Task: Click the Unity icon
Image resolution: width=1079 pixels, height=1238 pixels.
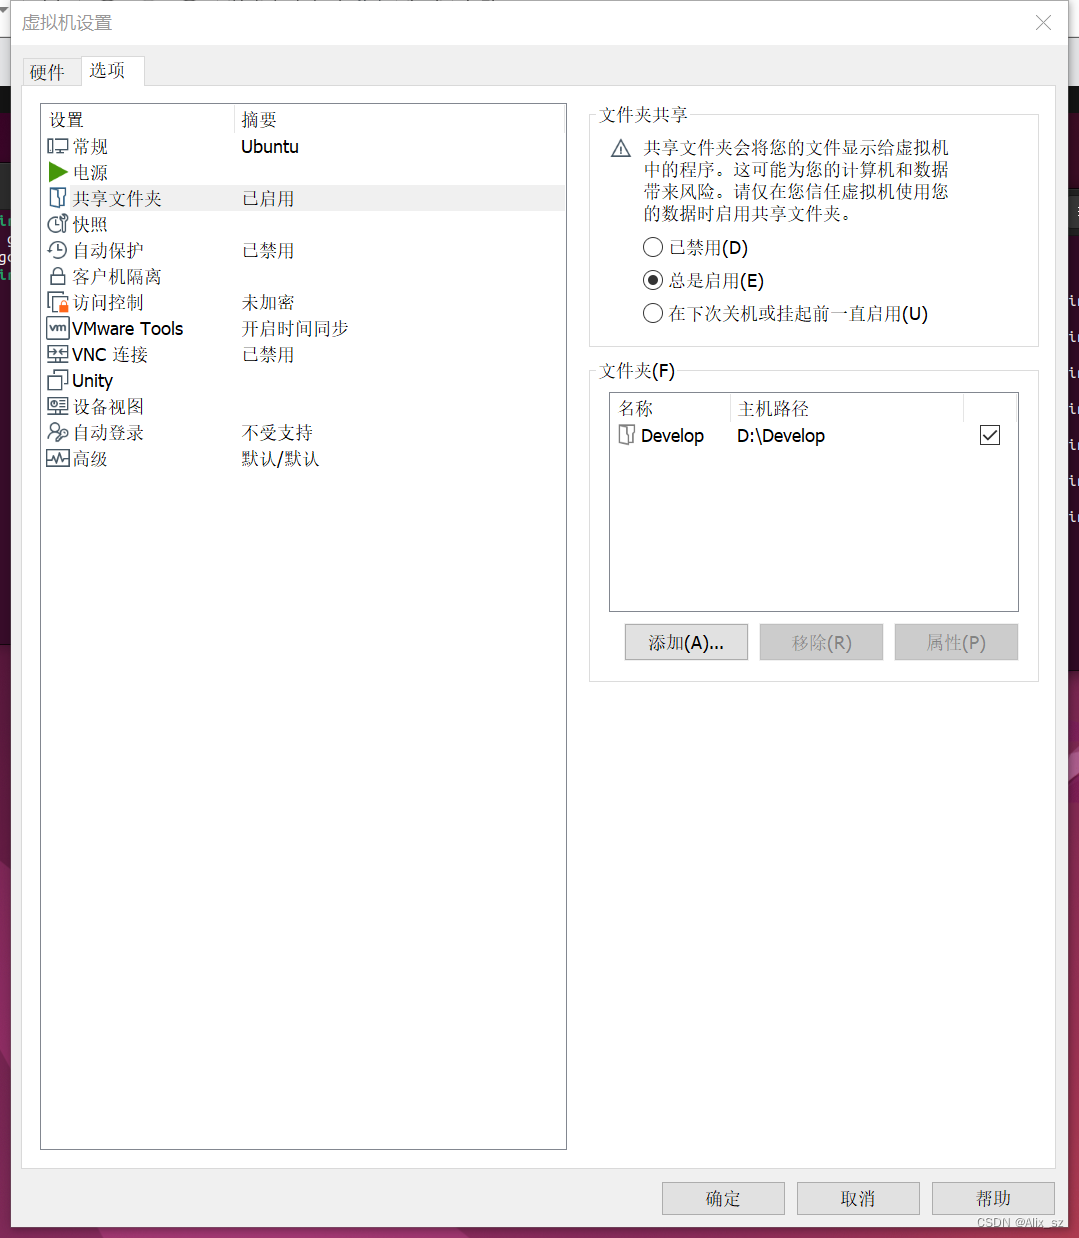Action: click(x=58, y=380)
